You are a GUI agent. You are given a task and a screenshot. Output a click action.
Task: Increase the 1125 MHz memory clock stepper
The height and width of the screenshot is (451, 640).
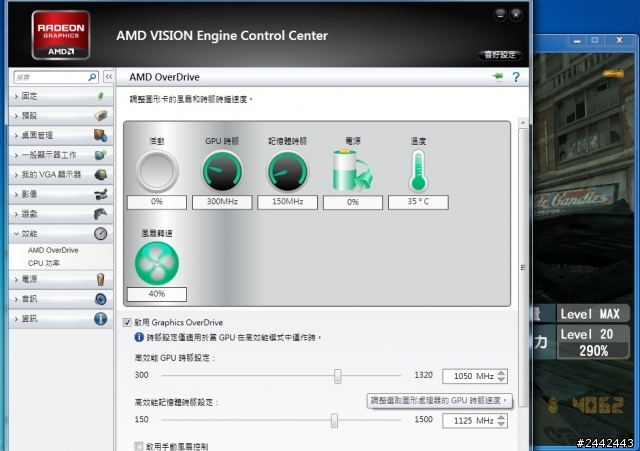(x=502, y=417)
